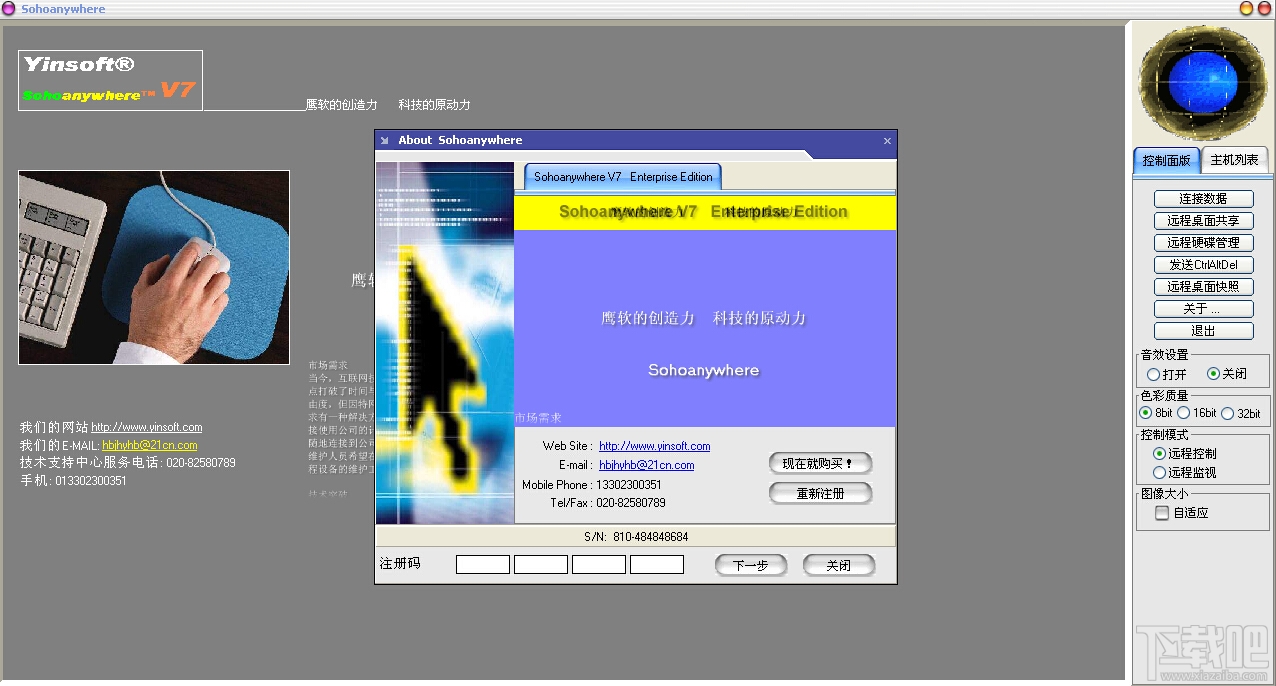Send CtrlAltDel via 发送CtrlAltDel button
This screenshot has width=1276, height=686.
coord(1203,265)
